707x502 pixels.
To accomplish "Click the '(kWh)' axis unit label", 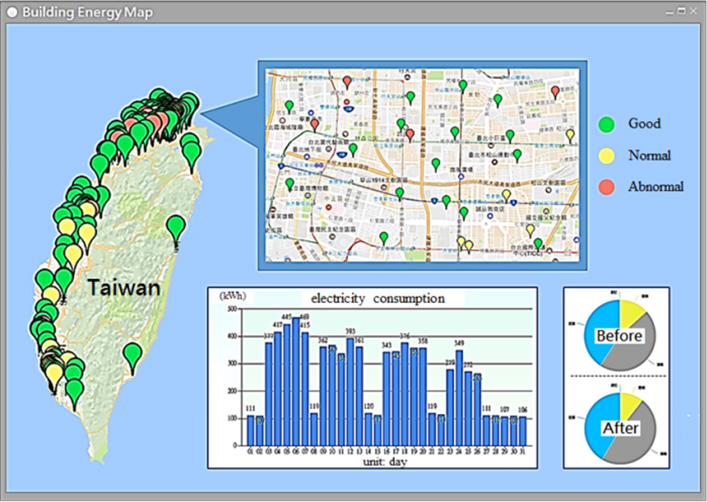I will [x=233, y=296].
